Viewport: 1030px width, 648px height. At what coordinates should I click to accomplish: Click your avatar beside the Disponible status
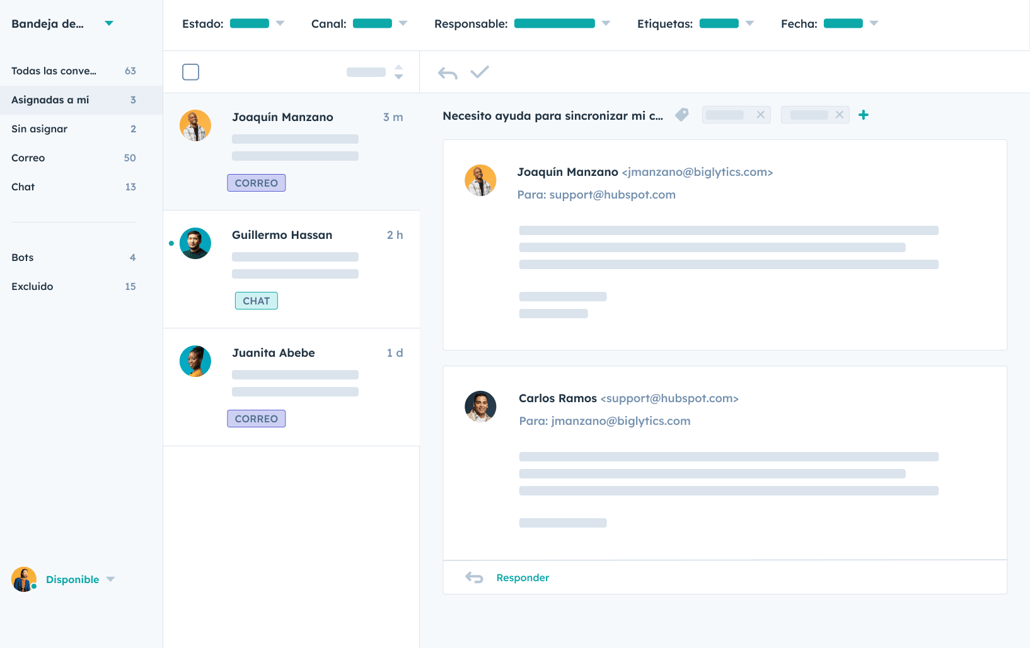tap(22, 579)
